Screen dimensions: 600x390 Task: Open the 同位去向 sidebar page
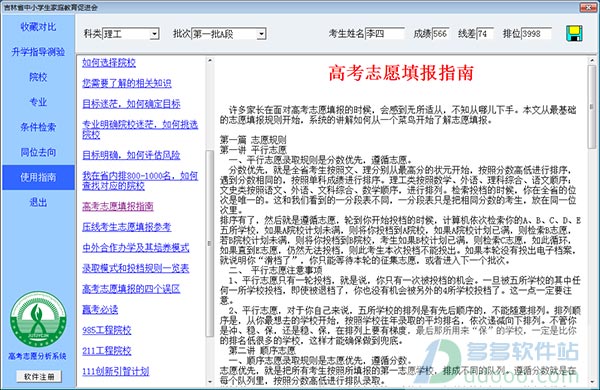click(38, 152)
